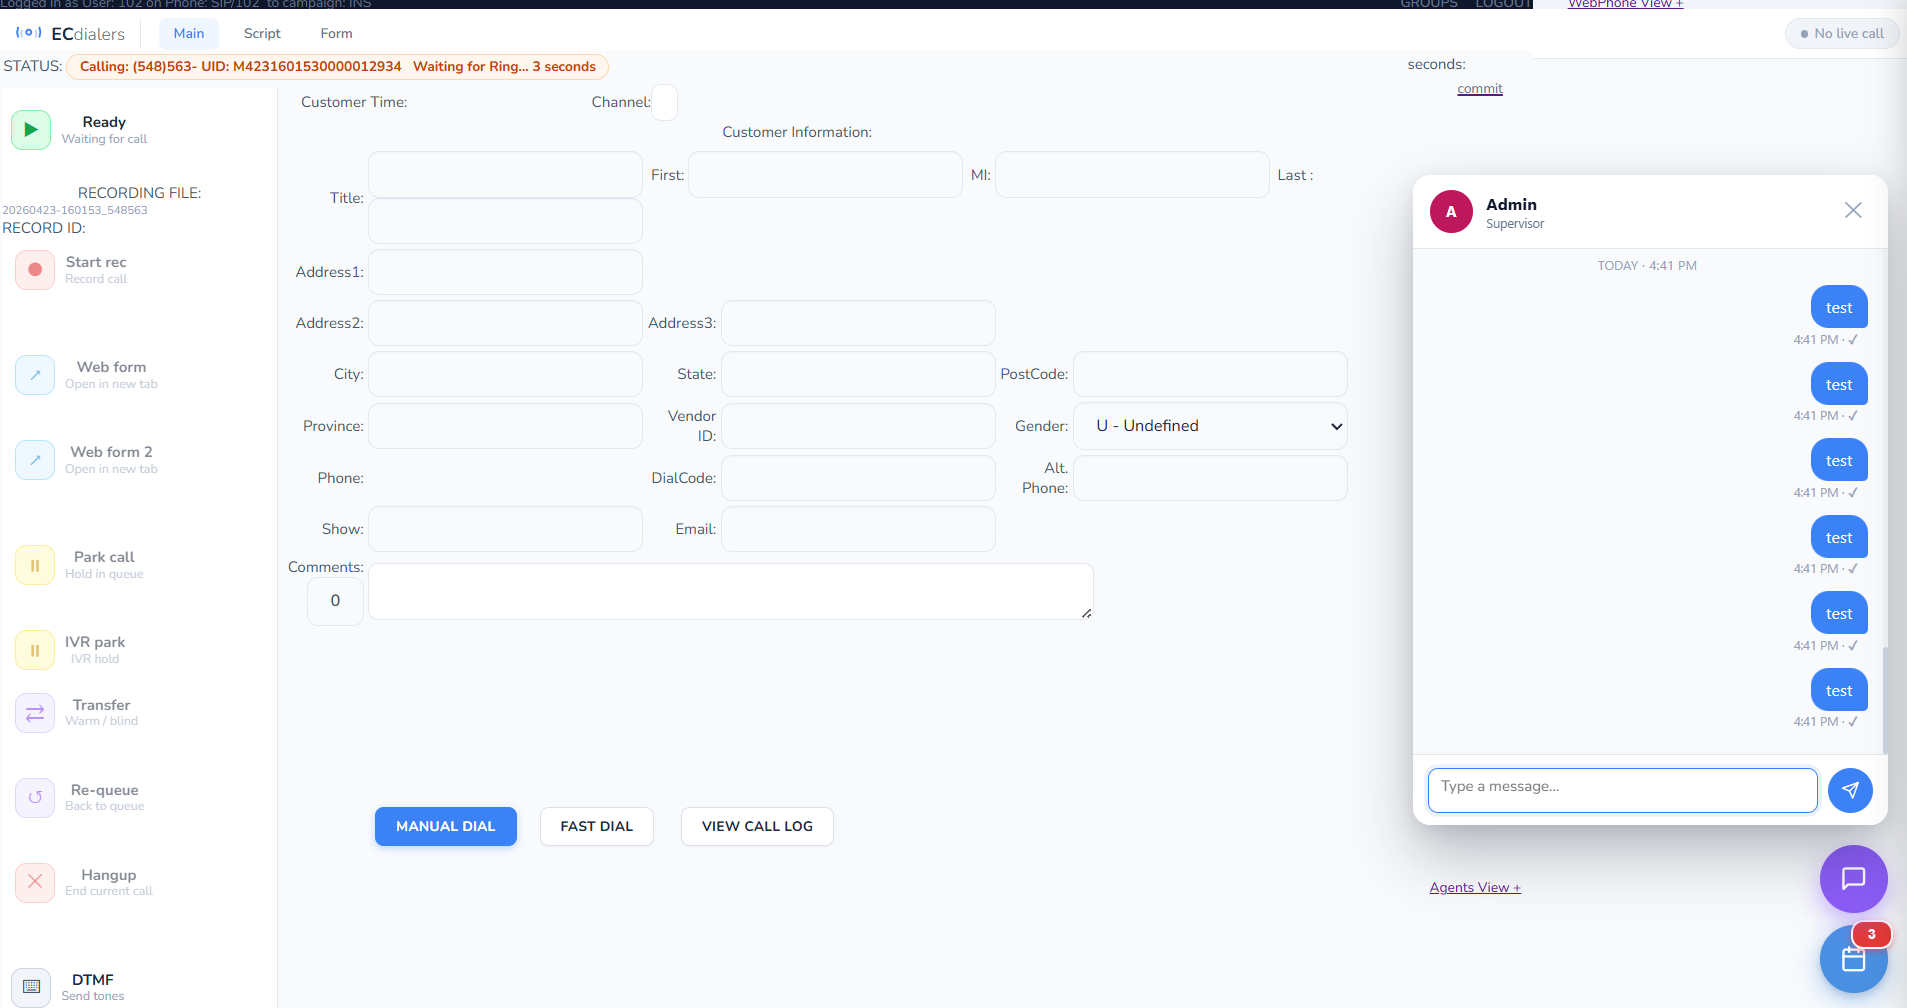
Task: Click the Comments text area
Action: point(731,591)
